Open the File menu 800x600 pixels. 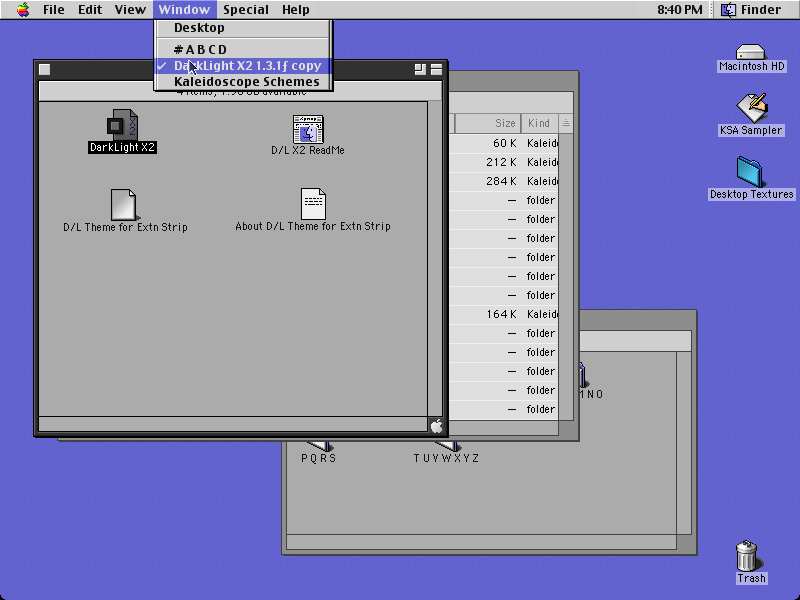[54, 10]
